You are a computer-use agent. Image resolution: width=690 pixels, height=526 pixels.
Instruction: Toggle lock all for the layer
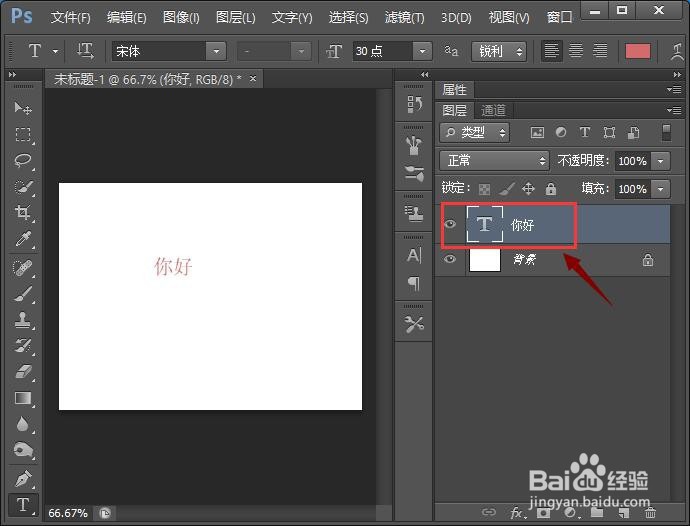coord(551,189)
